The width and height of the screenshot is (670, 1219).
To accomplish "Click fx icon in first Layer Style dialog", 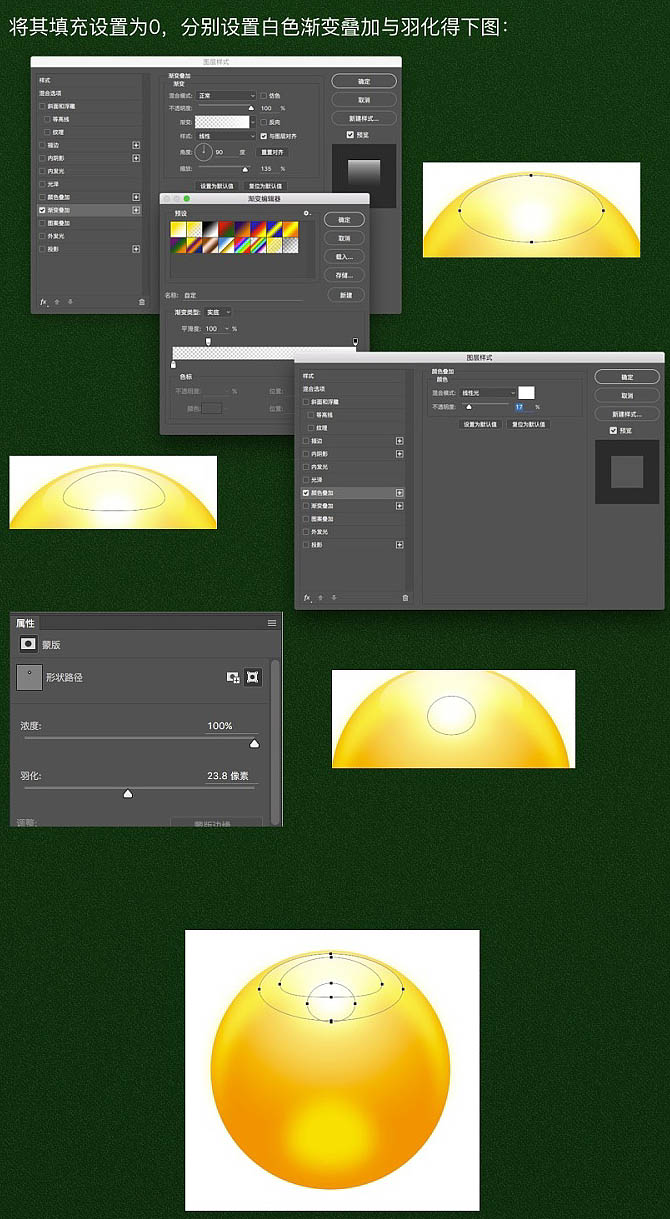I will [x=43, y=301].
